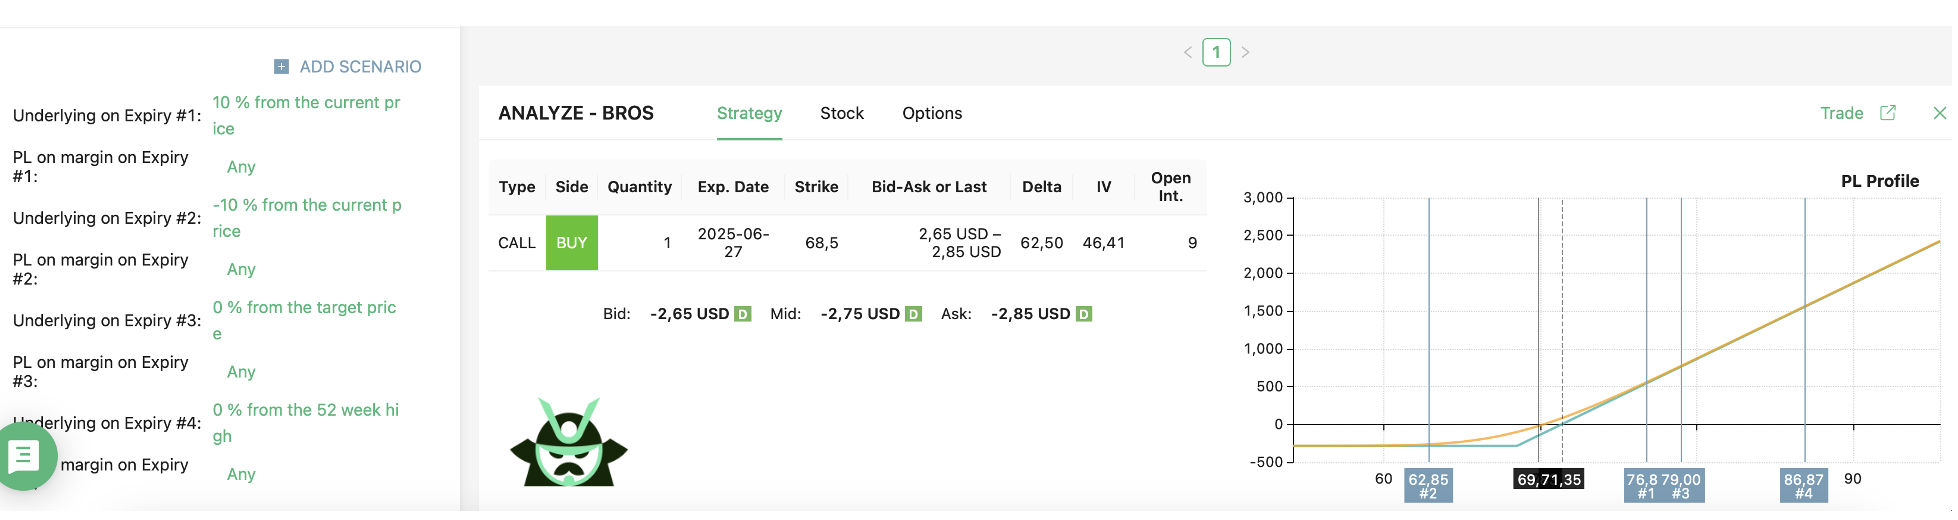The image size is (1958, 520).
Task: Open Underlying on Expiry #1 value dropdown
Action: (x=306, y=115)
